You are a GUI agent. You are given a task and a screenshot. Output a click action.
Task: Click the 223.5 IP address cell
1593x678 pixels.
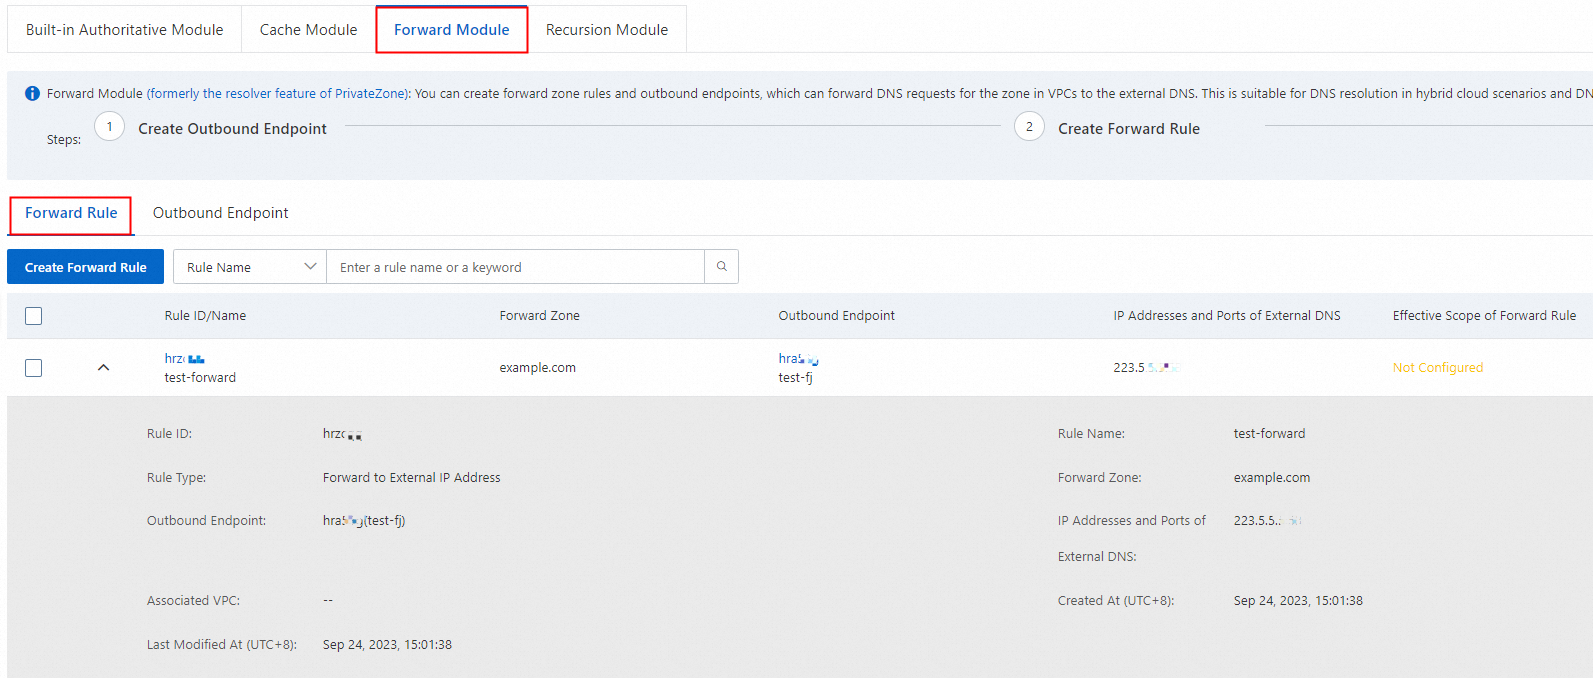[1147, 368]
